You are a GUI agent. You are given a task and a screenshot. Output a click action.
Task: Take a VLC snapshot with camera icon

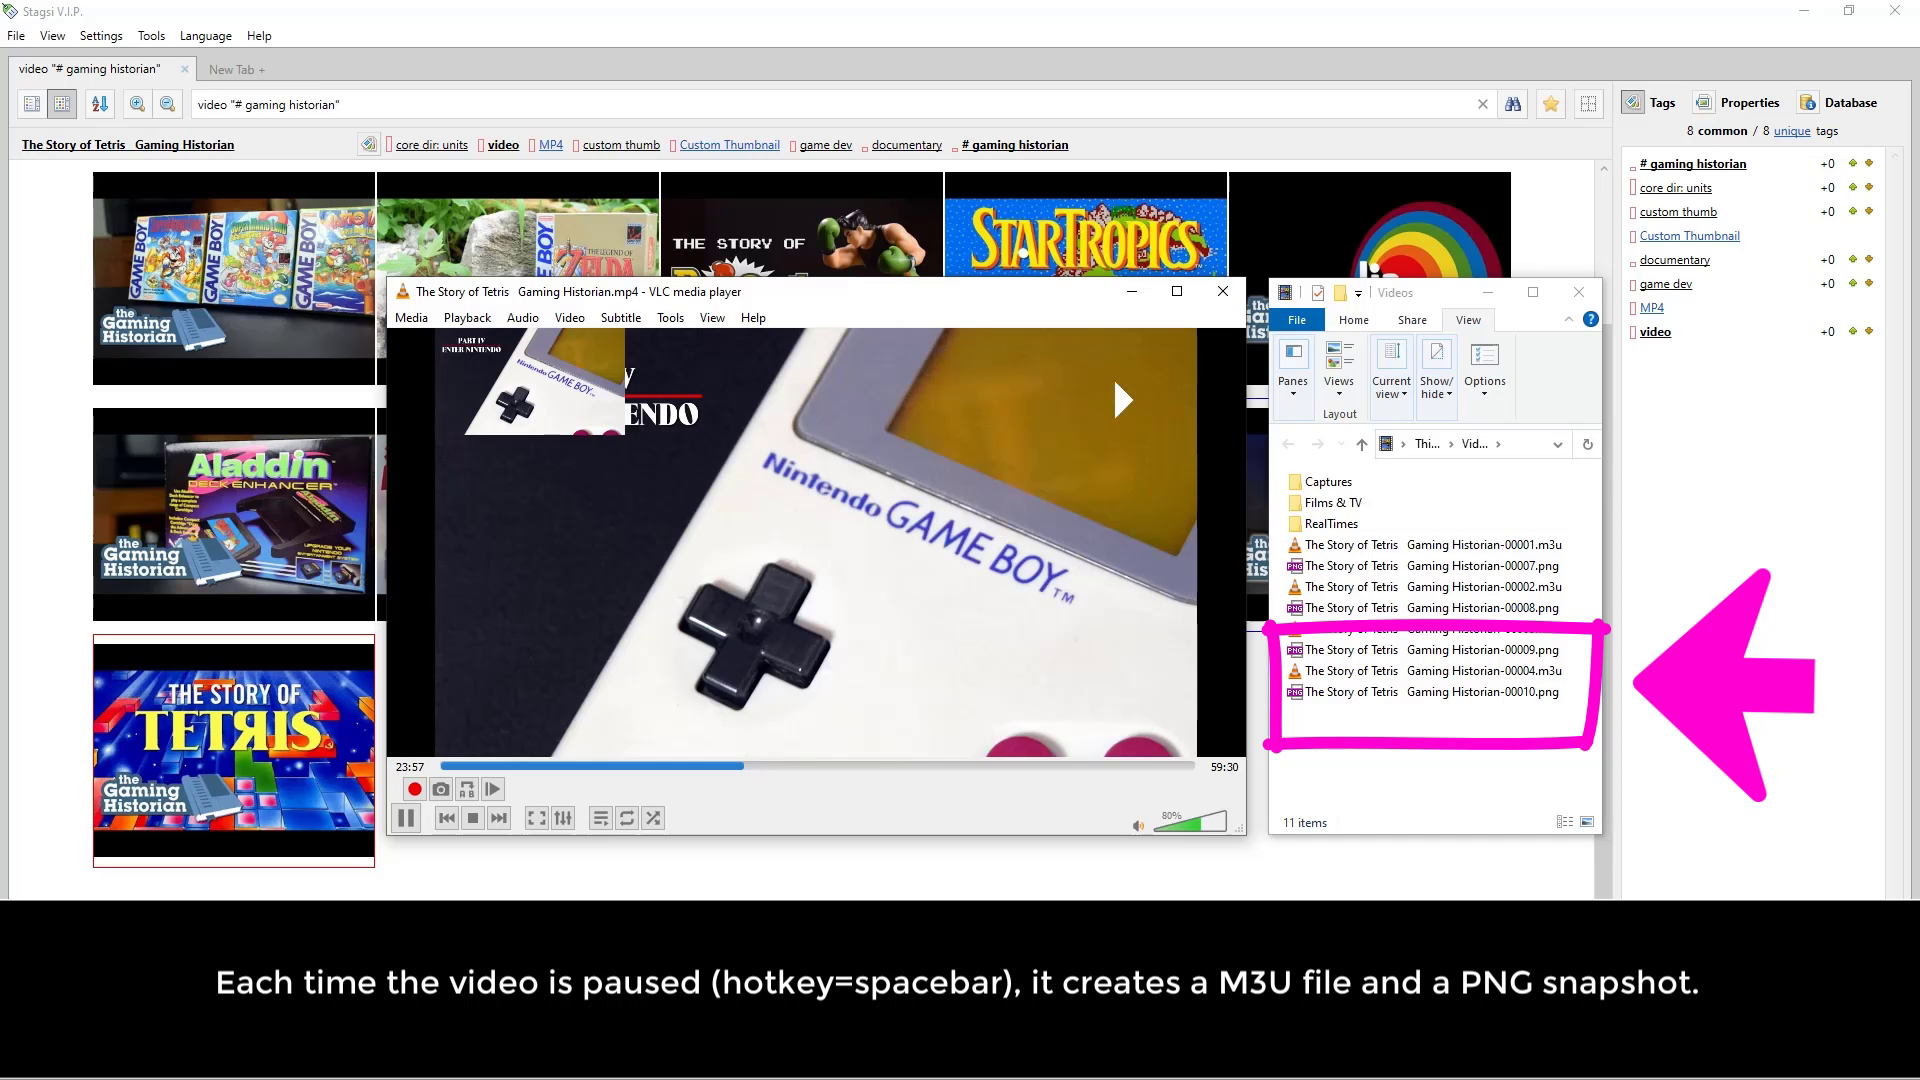click(x=440, y=789)
